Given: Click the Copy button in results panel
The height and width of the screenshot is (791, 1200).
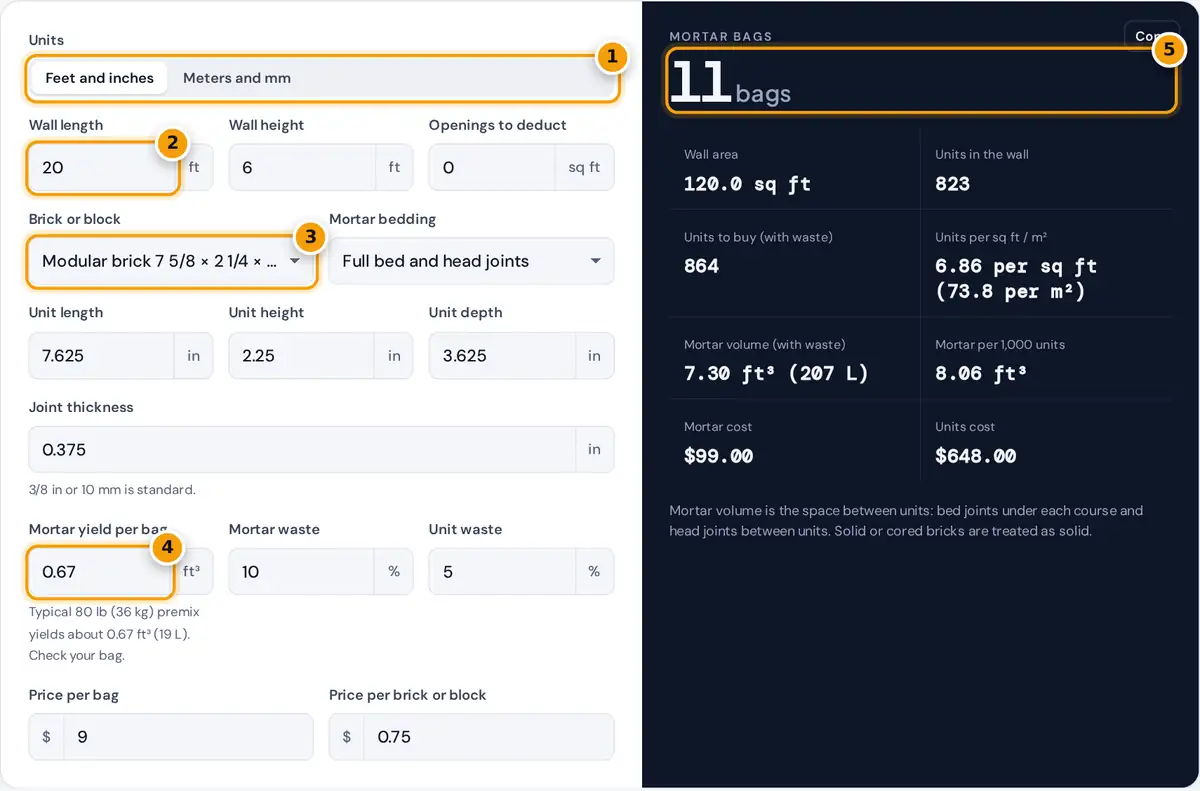Looking at the screenshot, I should (x=1150, y=36).
